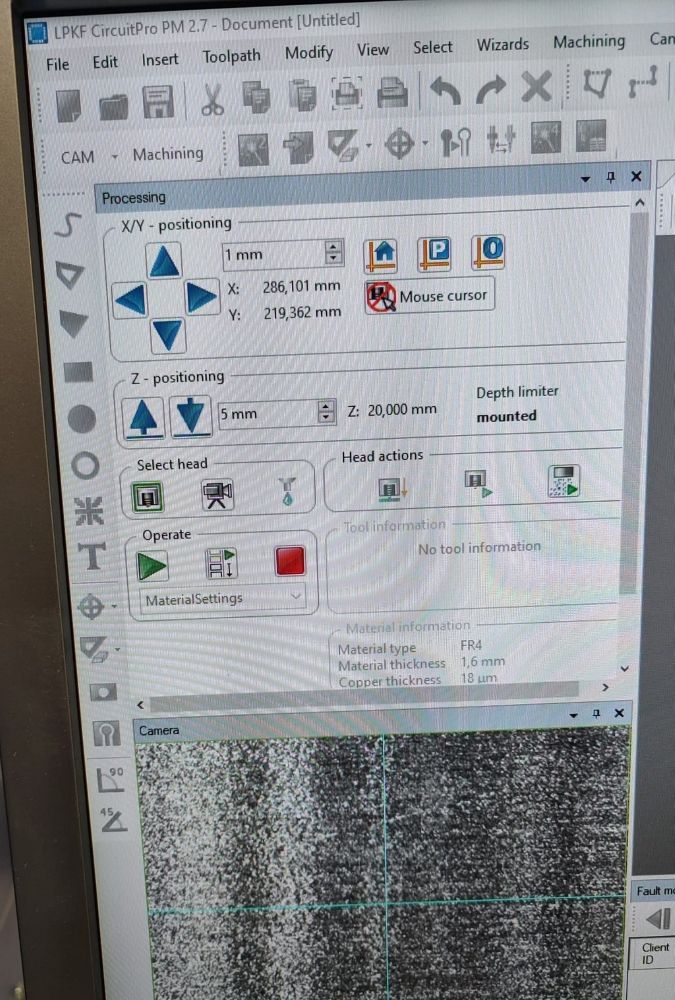Open the Toolpath menu
This screenshot has height=1000, width=675.
[x=231, y=56]
